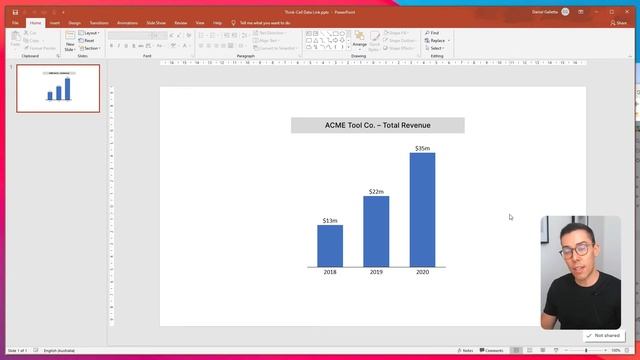640x360 pixels.
Task: Select the 2020 chart bar
Action: point(422,210)
